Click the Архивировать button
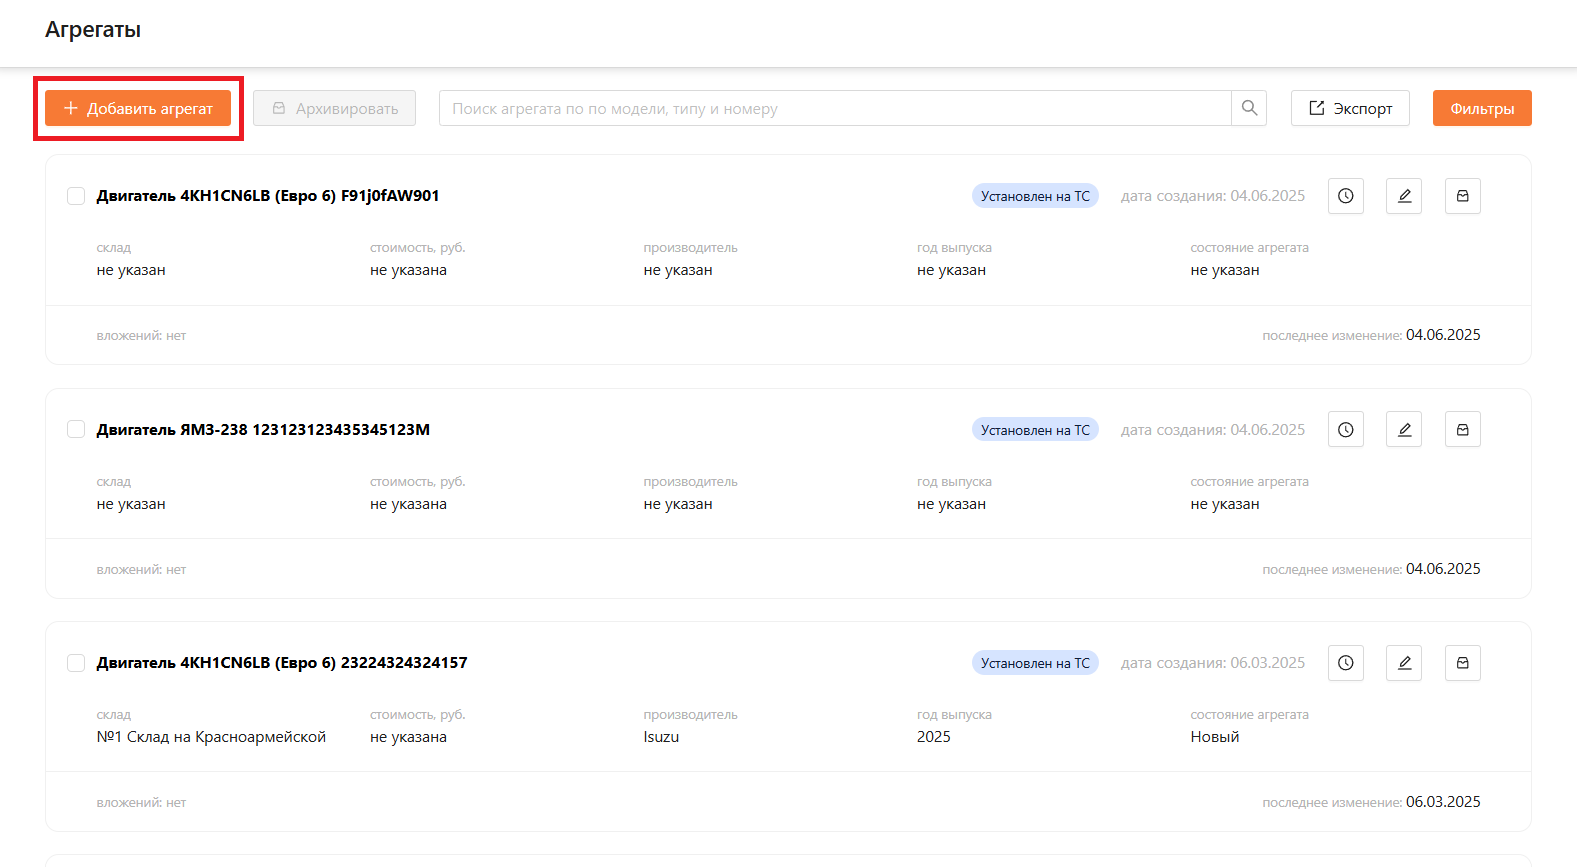The width and height of the screenshot is (1577, 867). (334, 108)
